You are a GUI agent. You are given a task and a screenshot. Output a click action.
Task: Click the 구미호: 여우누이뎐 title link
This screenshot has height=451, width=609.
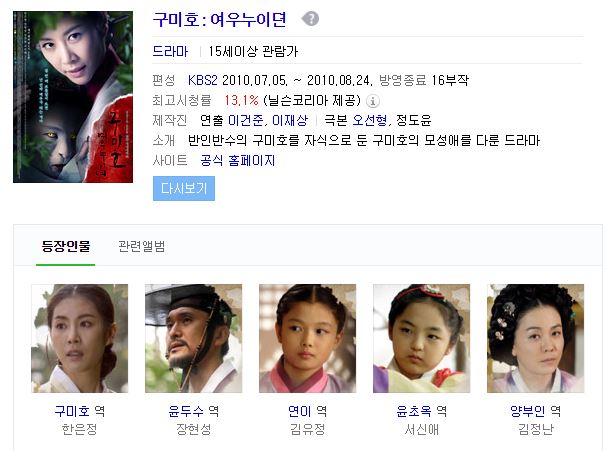pos(219,19)
